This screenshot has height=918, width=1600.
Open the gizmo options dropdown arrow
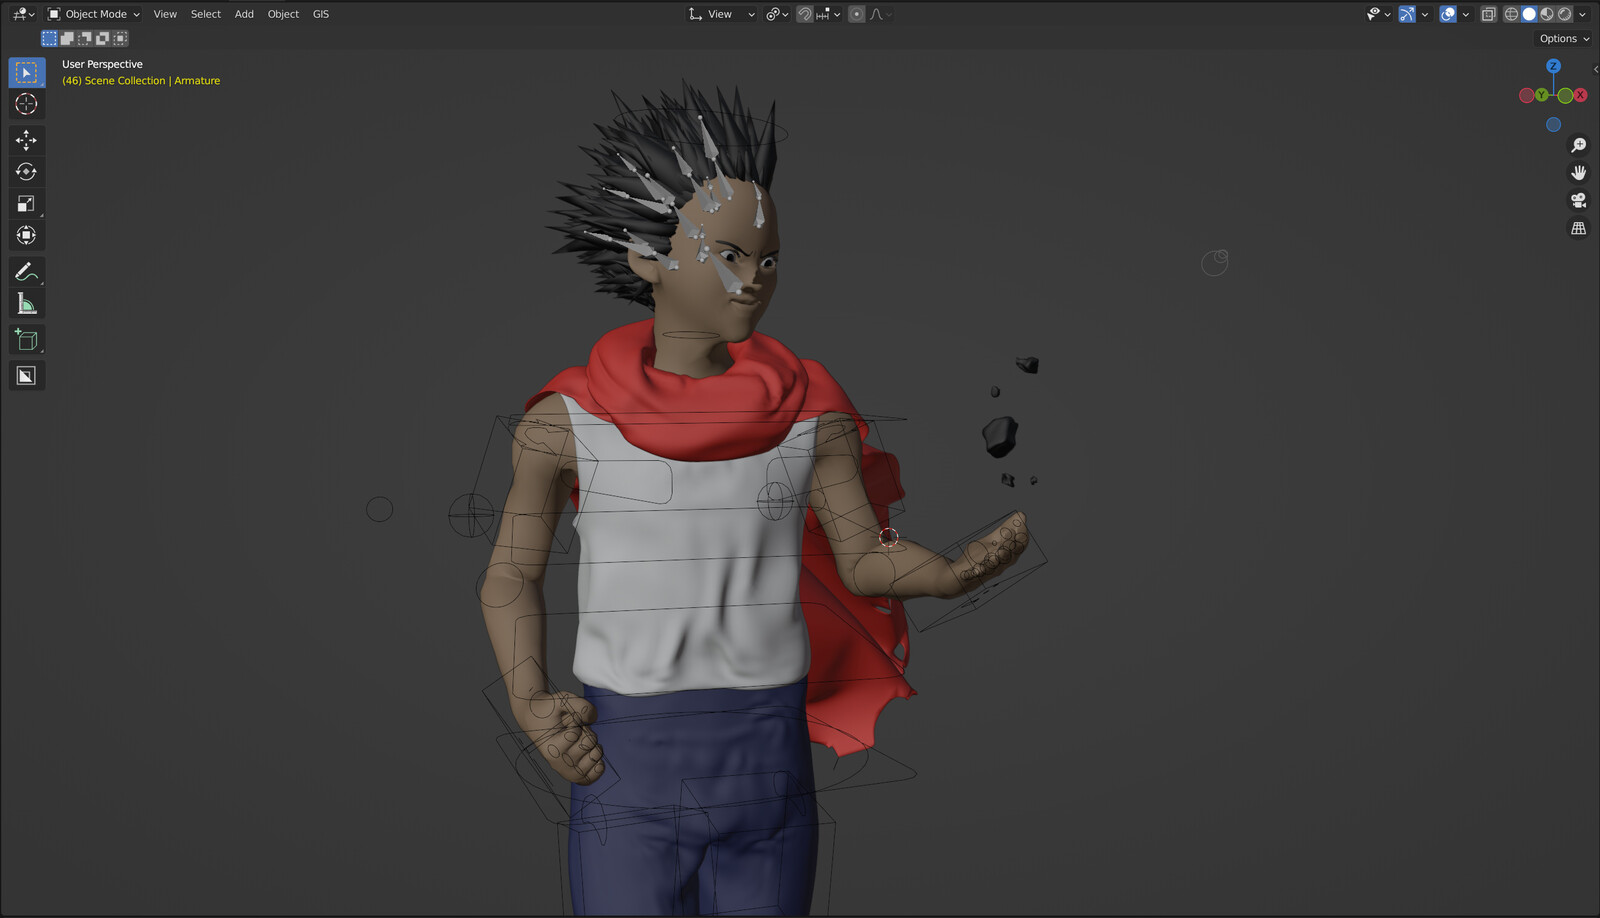pyautogui.click(x=1425, y=14)
